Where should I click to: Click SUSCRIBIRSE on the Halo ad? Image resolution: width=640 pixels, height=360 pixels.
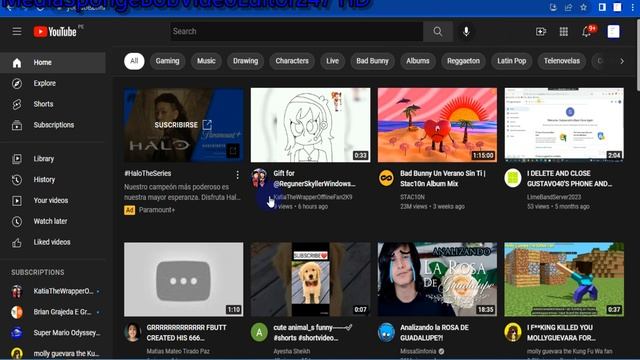[x=183, y=125]
